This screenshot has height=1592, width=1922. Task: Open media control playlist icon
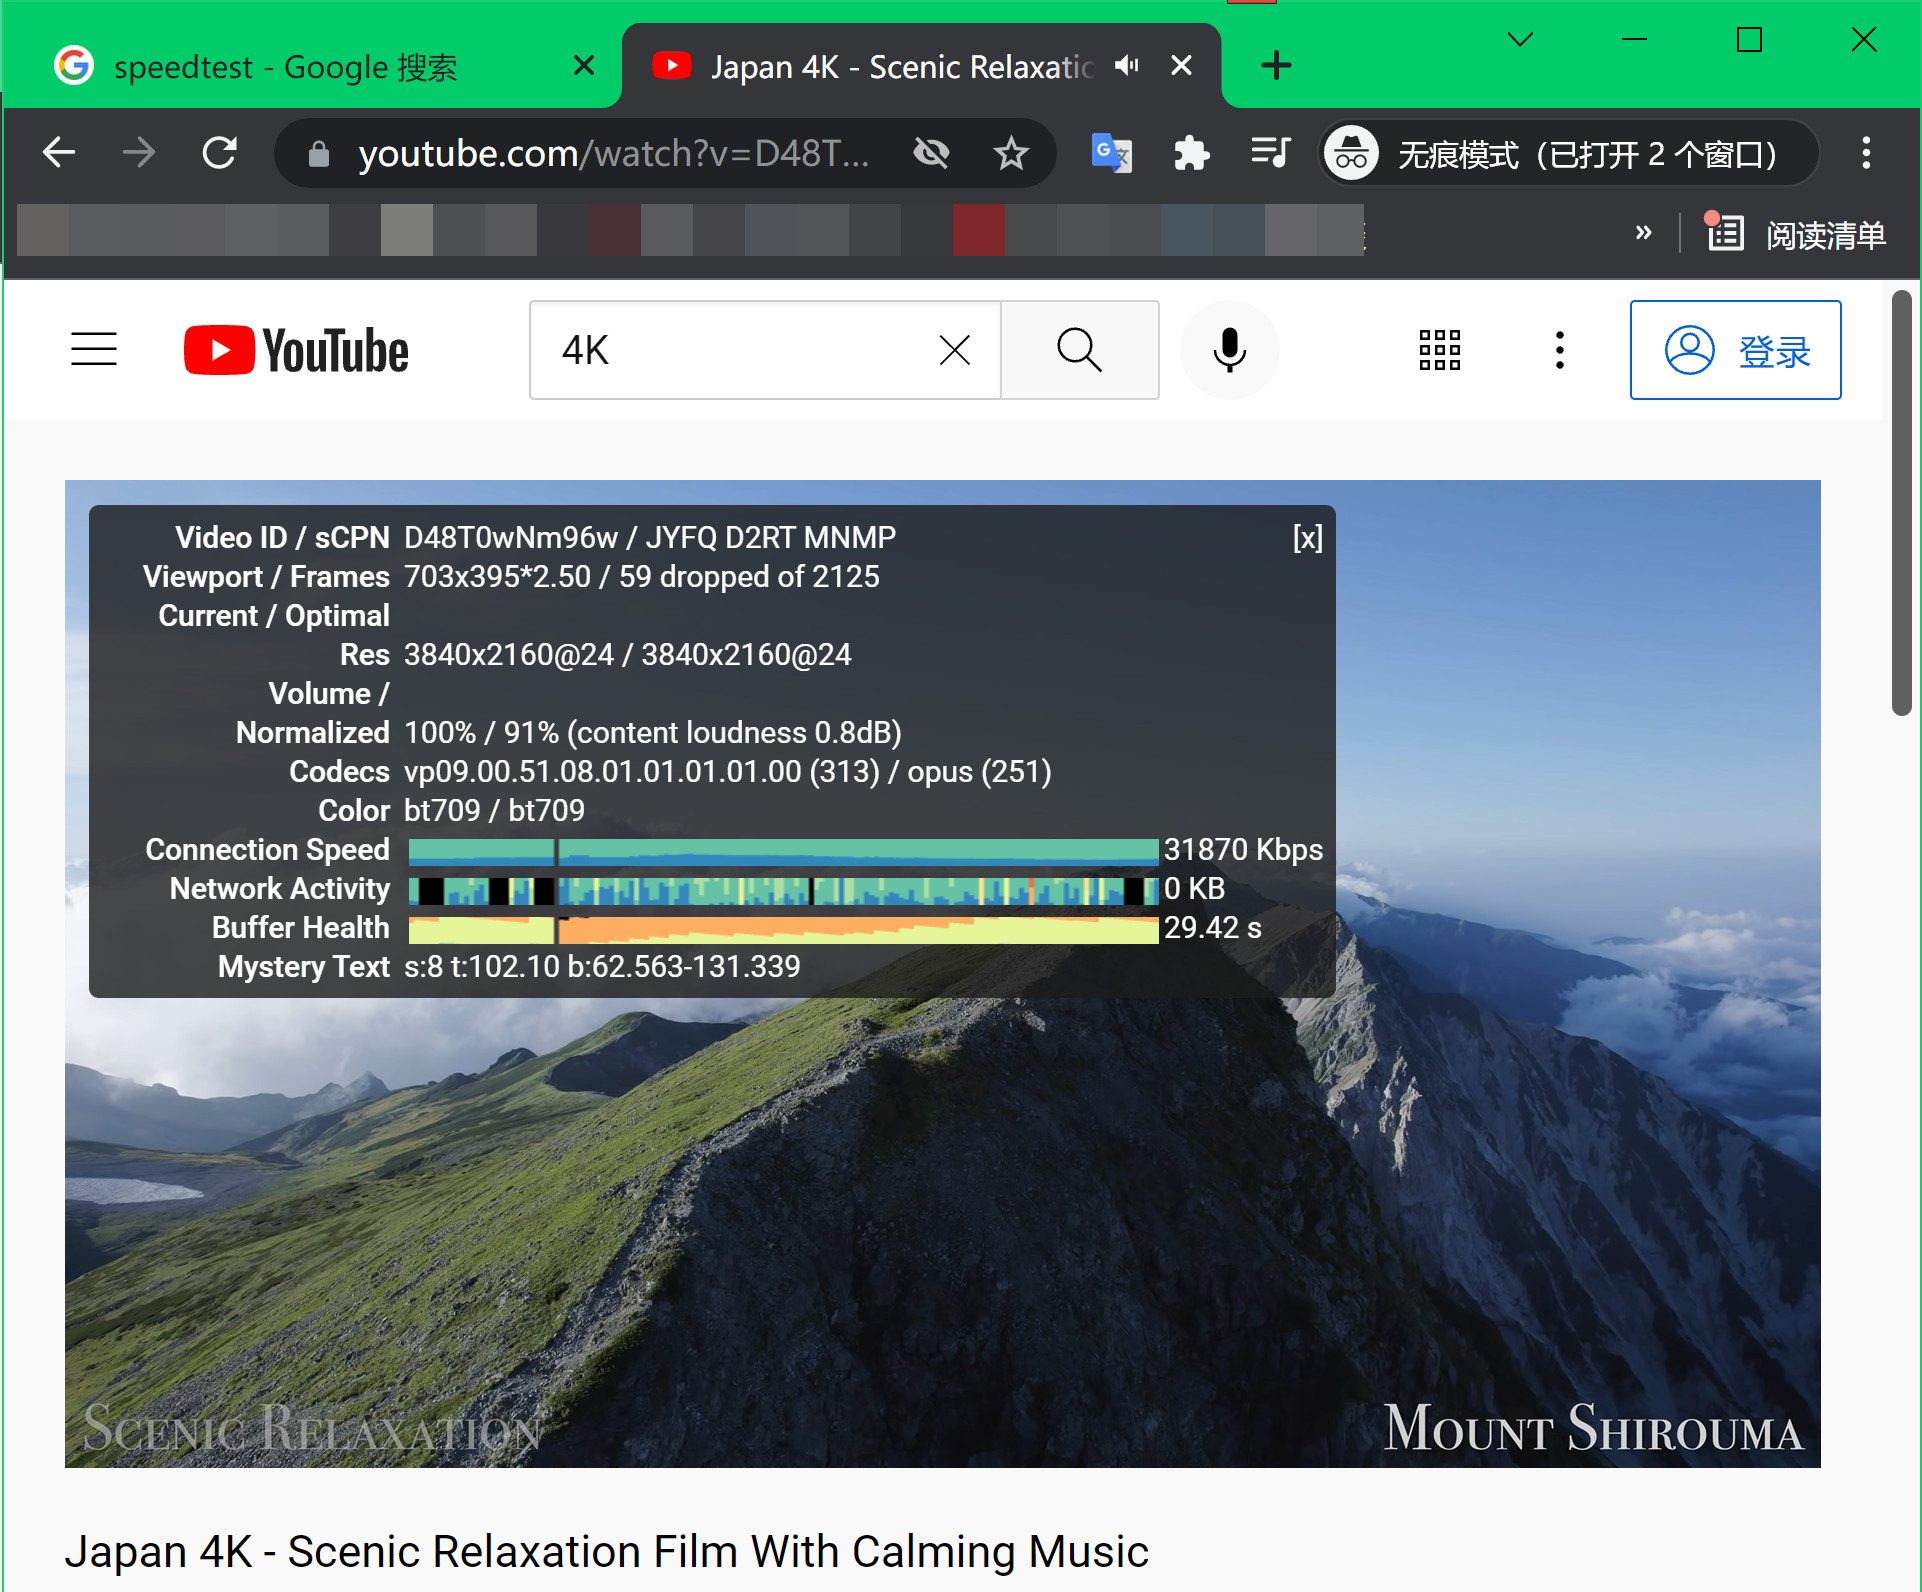tap(1270, 153)
